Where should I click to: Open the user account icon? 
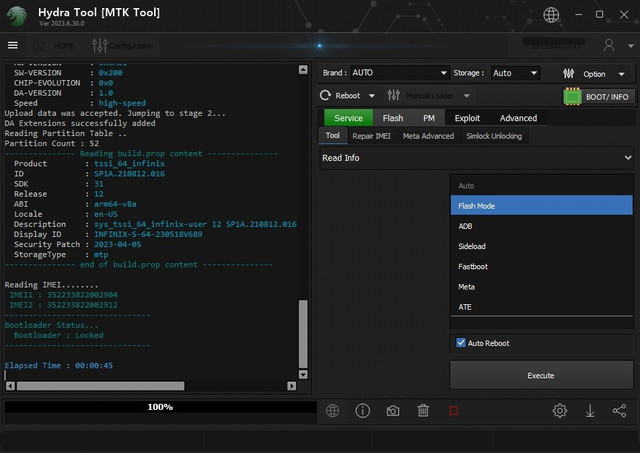[x=609, y=45]
